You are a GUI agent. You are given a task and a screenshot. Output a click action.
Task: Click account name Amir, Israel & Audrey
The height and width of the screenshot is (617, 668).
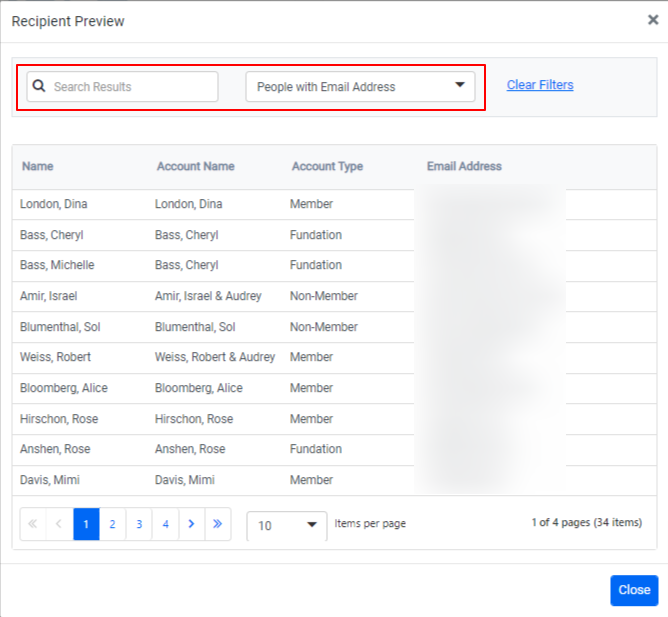click(x=208, y=296)
